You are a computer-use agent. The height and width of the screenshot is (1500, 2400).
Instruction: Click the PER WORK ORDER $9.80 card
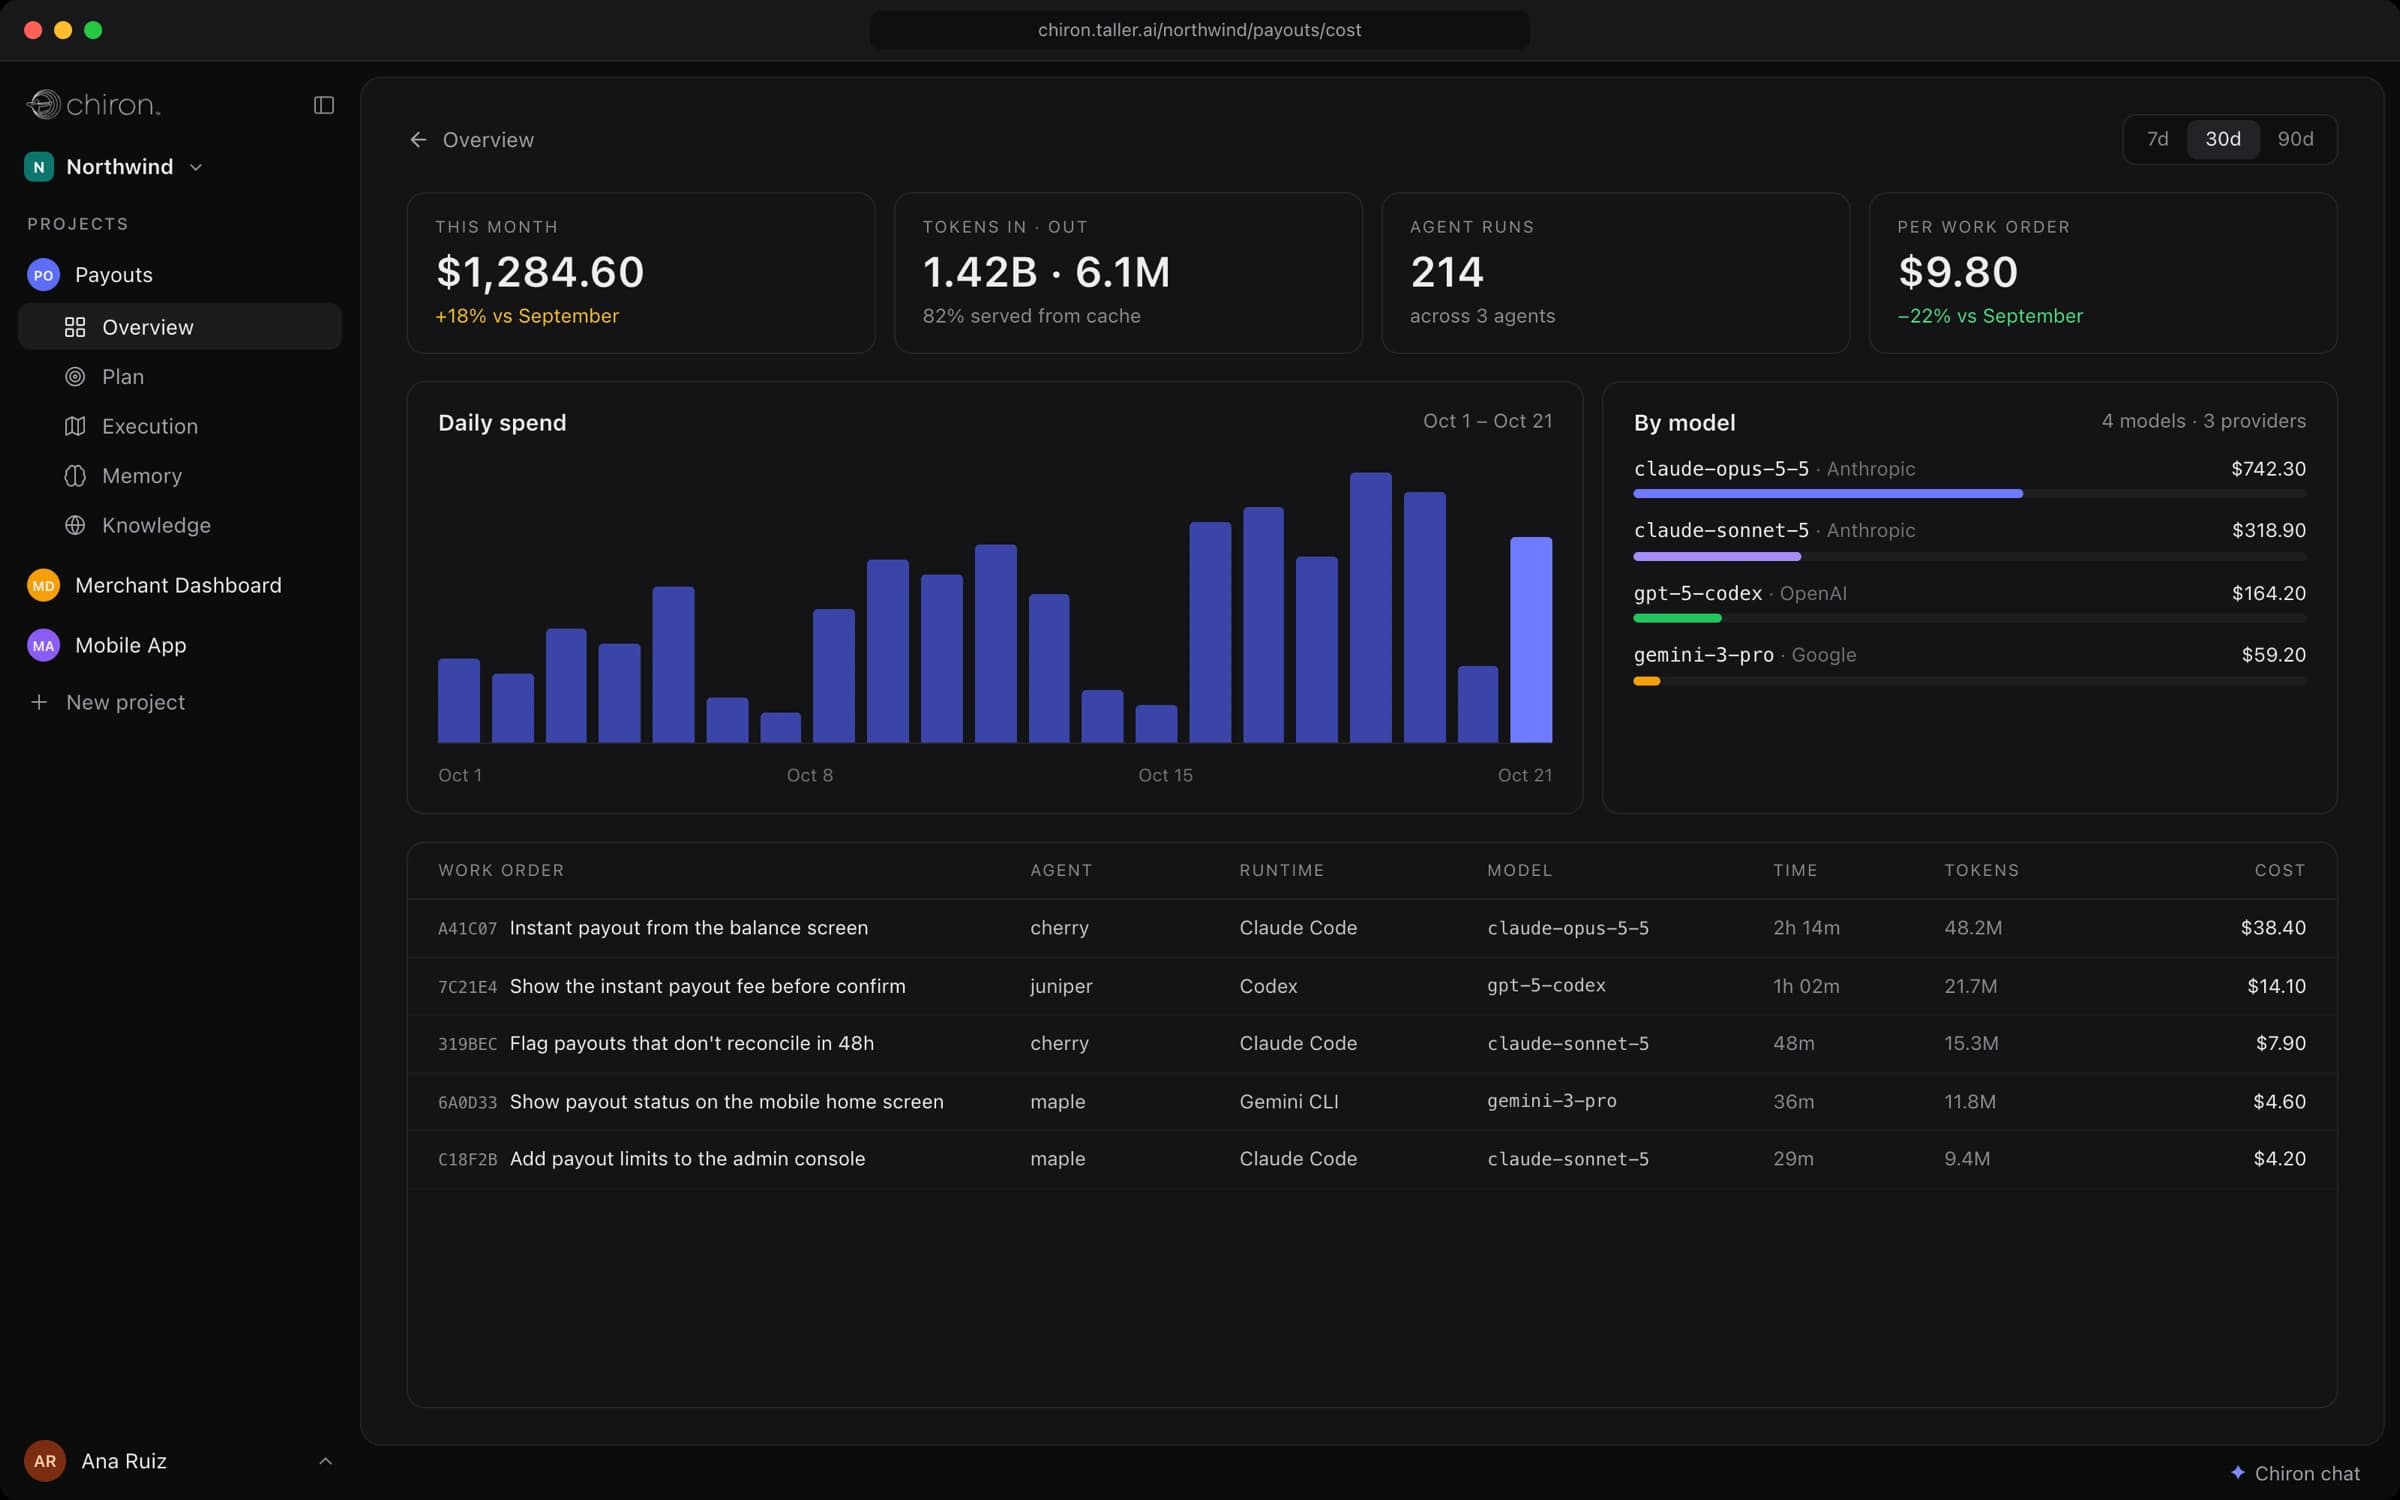[x=2102, y=273]
